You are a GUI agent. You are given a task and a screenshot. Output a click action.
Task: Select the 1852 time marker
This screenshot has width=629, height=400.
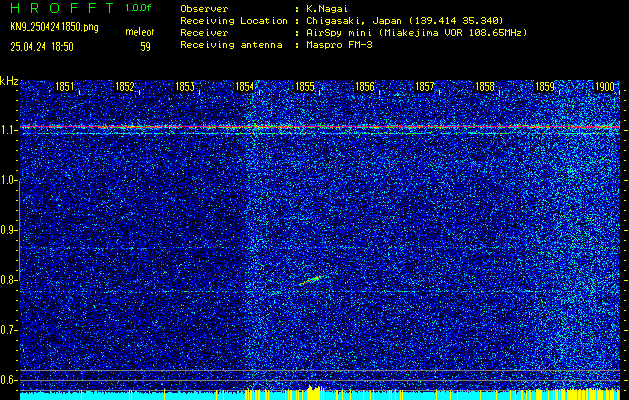point(125,87)
